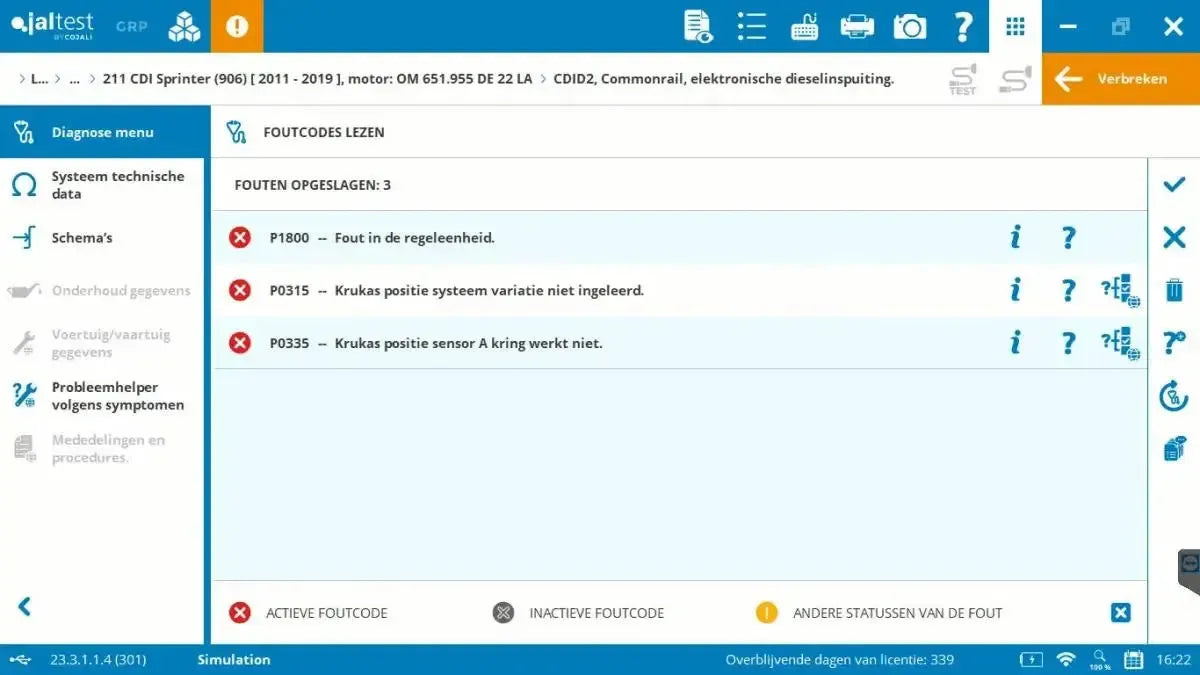Image resolution: width=1200 pixels, height=675 pixels.
Task: Open the report document icon in the toolbar
Action: pyautogui.click(x=697, y=27)
